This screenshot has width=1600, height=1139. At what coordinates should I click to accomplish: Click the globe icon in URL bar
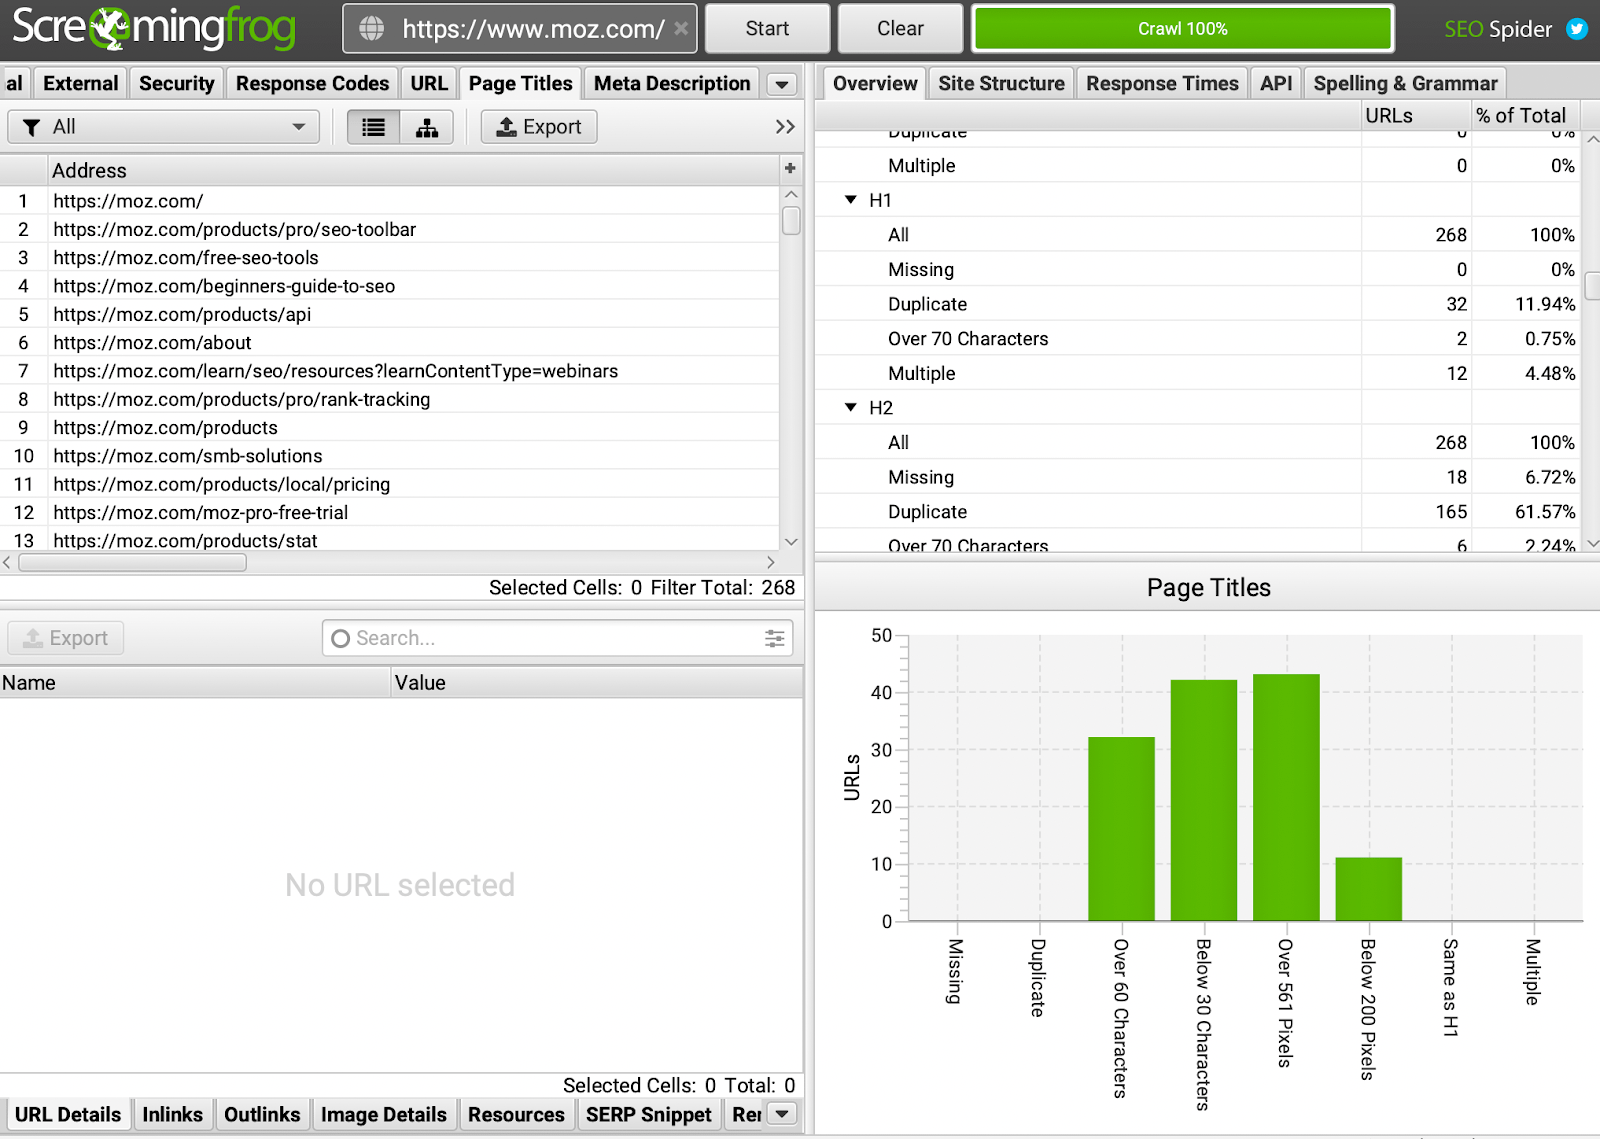click(372, 29)
